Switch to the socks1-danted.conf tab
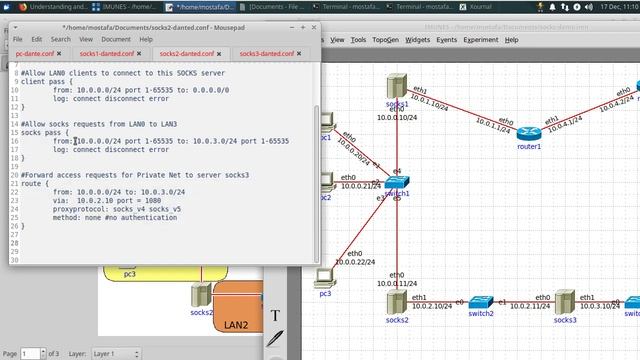Image resolution: width=640 pixels, height=360 pixels. [107, 53]
